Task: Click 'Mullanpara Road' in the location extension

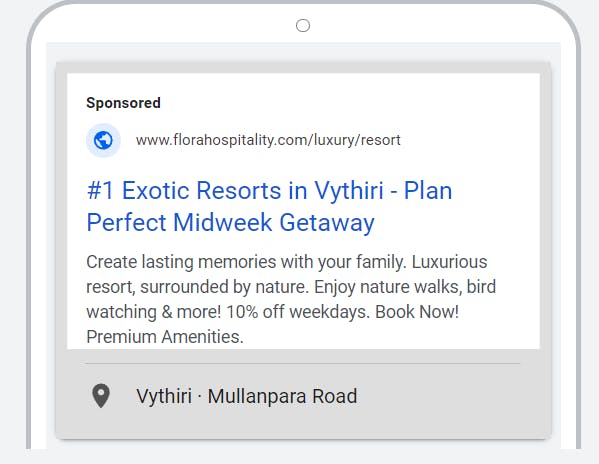Action: pos(282,396)
